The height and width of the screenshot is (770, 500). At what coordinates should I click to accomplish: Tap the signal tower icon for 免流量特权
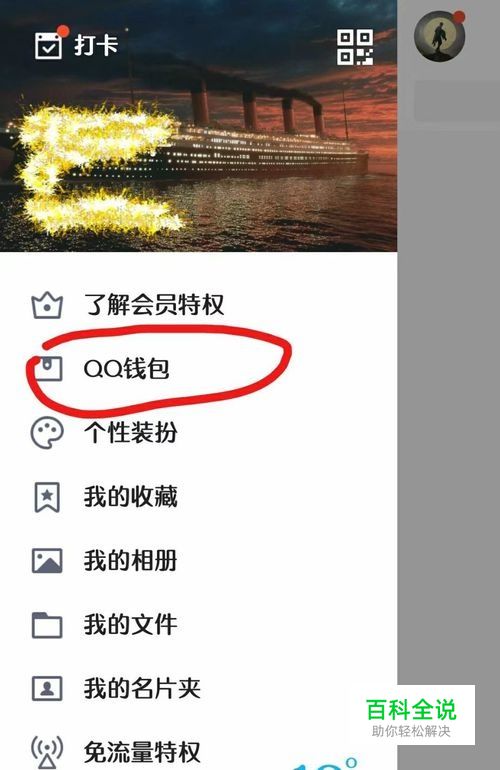47,752
